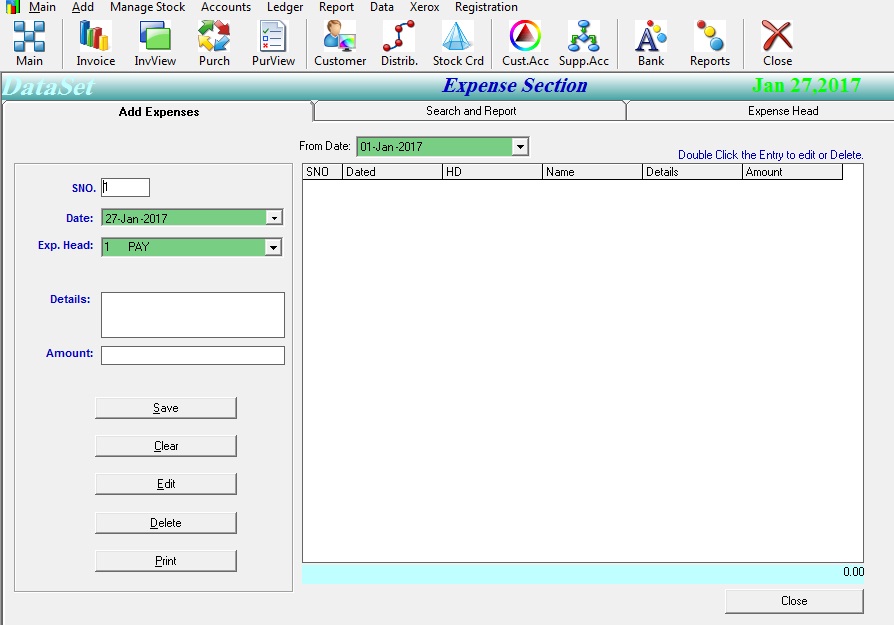Open the Purch purchase icon

click(x=214, y=44)
